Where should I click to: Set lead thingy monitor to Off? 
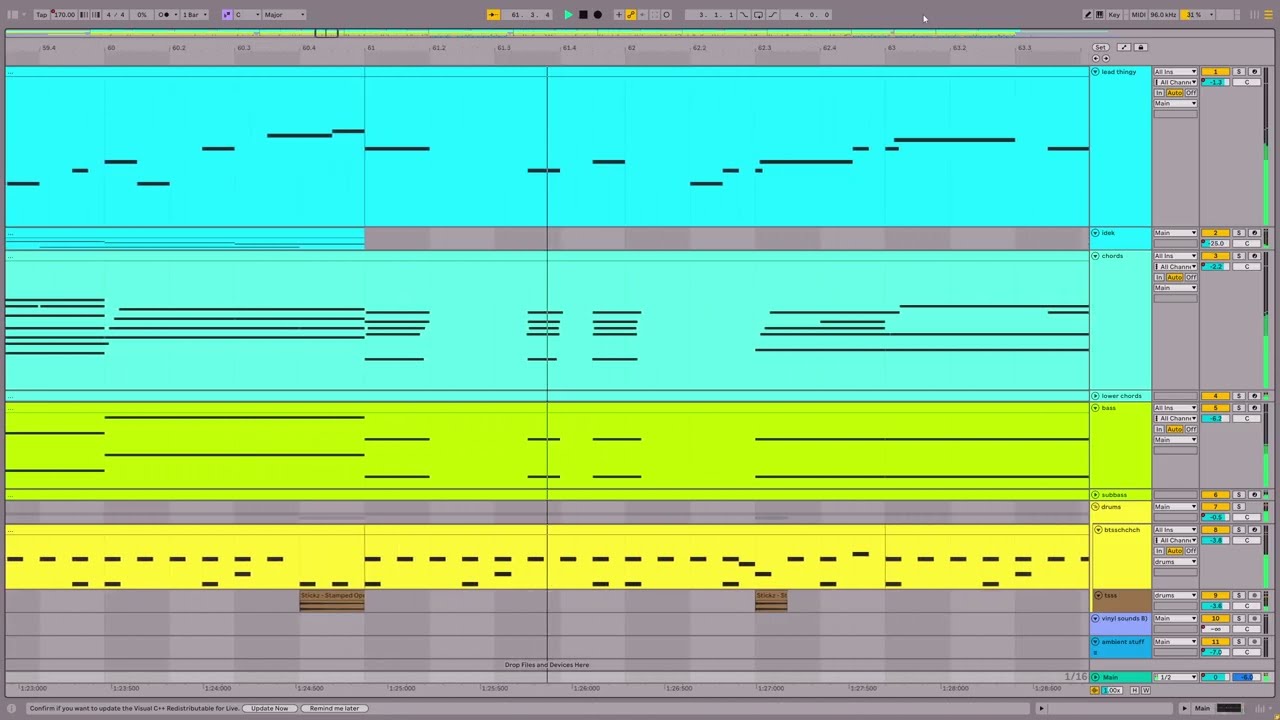pos(1191,93)
